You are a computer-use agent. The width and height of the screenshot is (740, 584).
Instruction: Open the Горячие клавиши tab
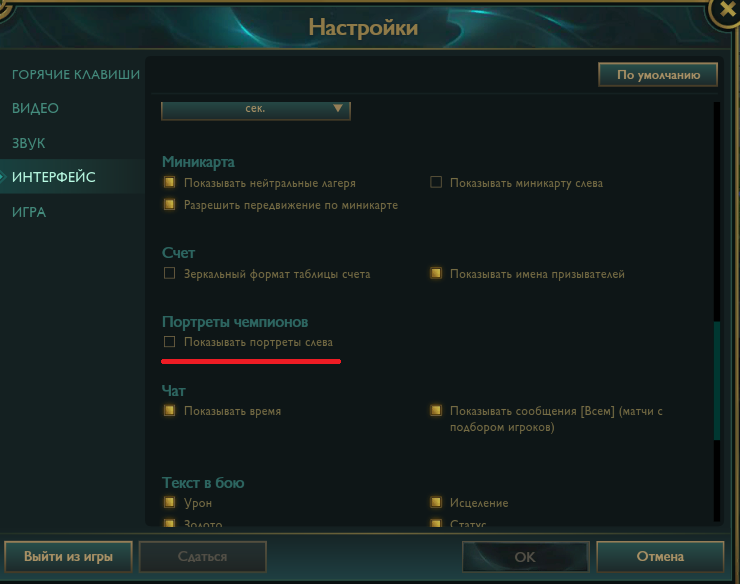(x=76, y=75)
